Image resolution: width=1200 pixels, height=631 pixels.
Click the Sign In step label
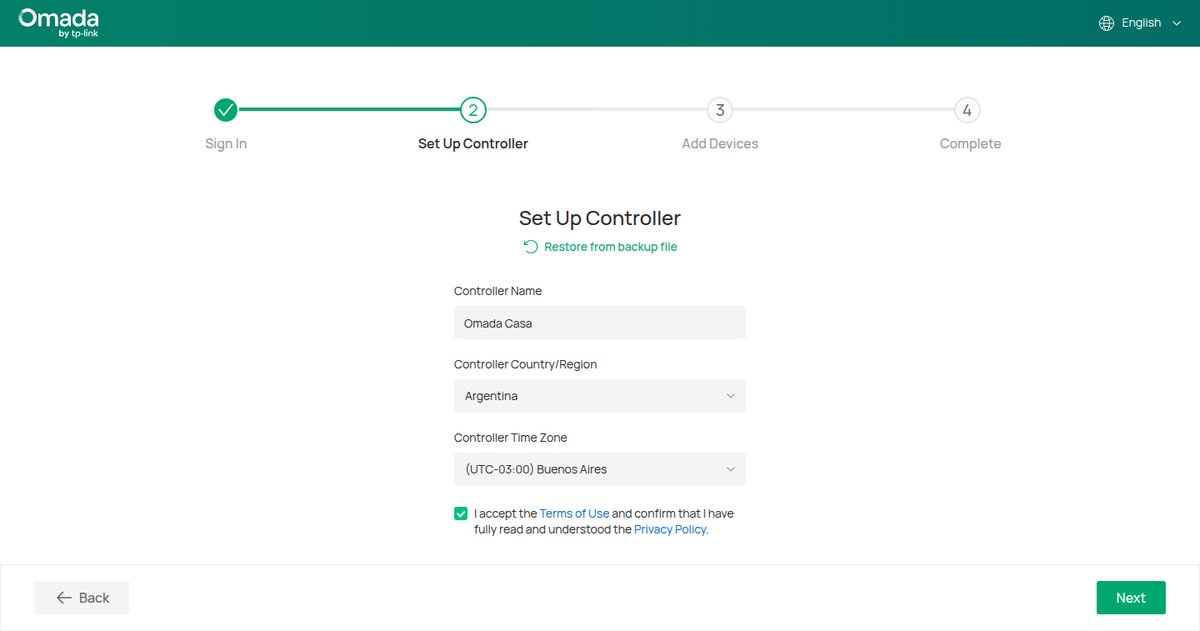point(226,144)
